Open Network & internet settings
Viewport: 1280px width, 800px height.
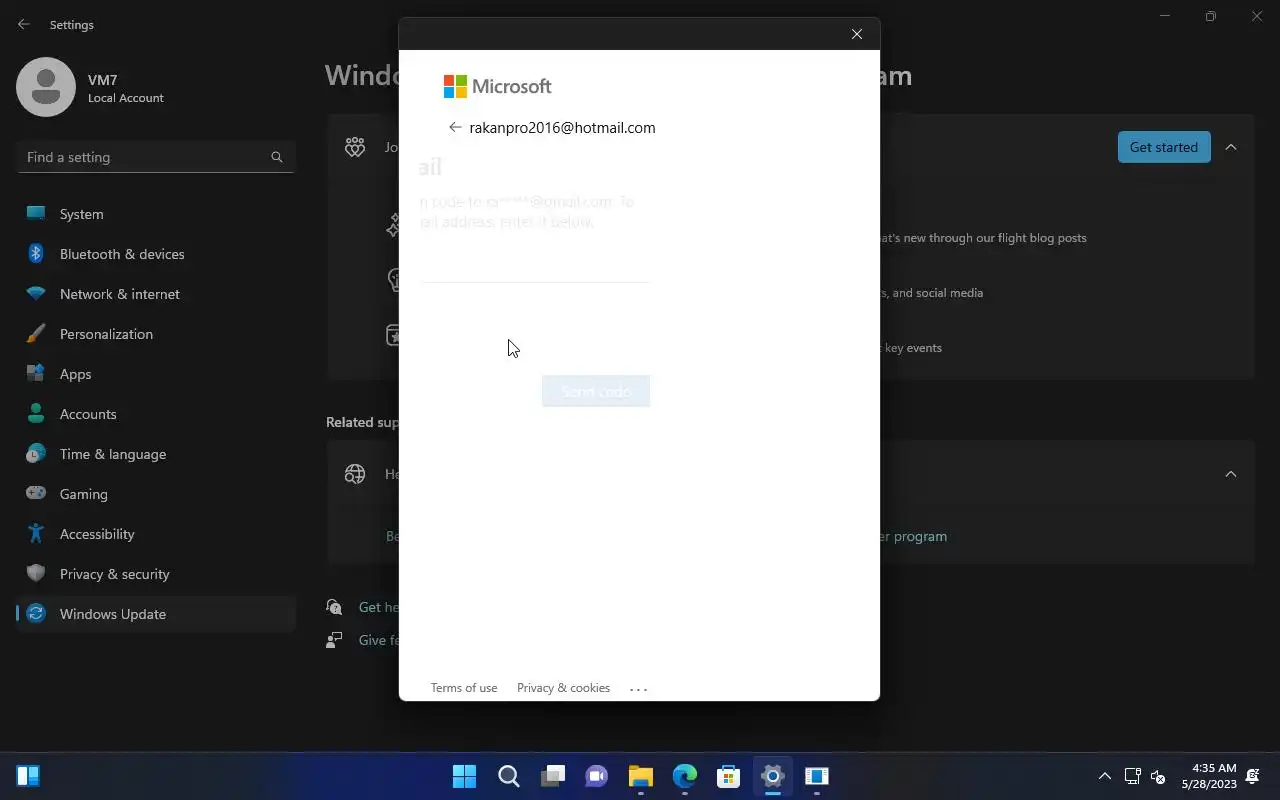point(156,294)
